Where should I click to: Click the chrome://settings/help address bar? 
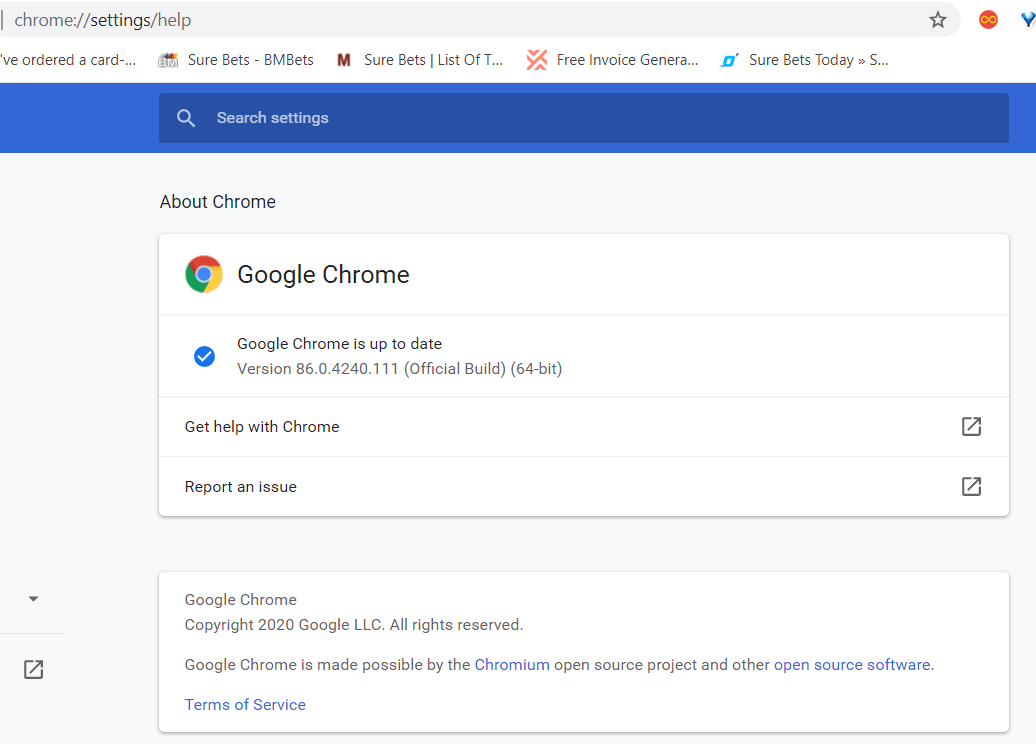400,20
